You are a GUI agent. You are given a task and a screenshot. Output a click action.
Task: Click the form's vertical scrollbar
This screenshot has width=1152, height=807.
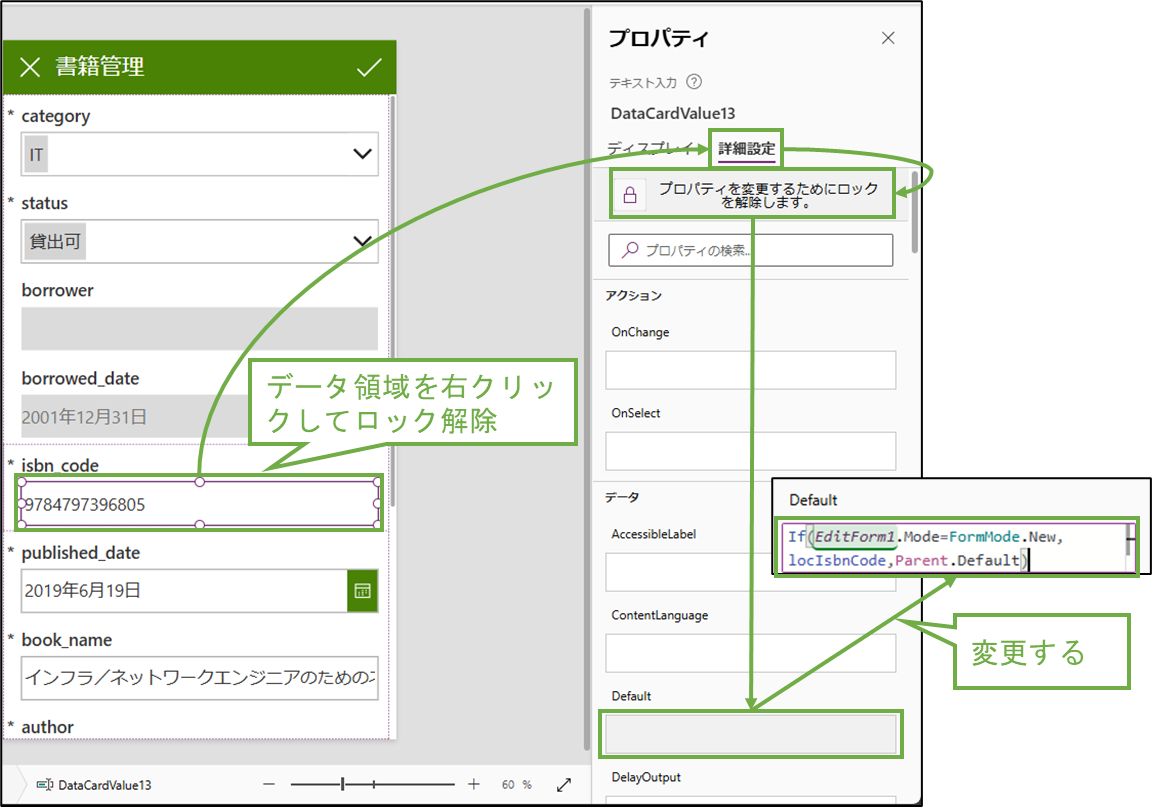click(x=393, y=301)
